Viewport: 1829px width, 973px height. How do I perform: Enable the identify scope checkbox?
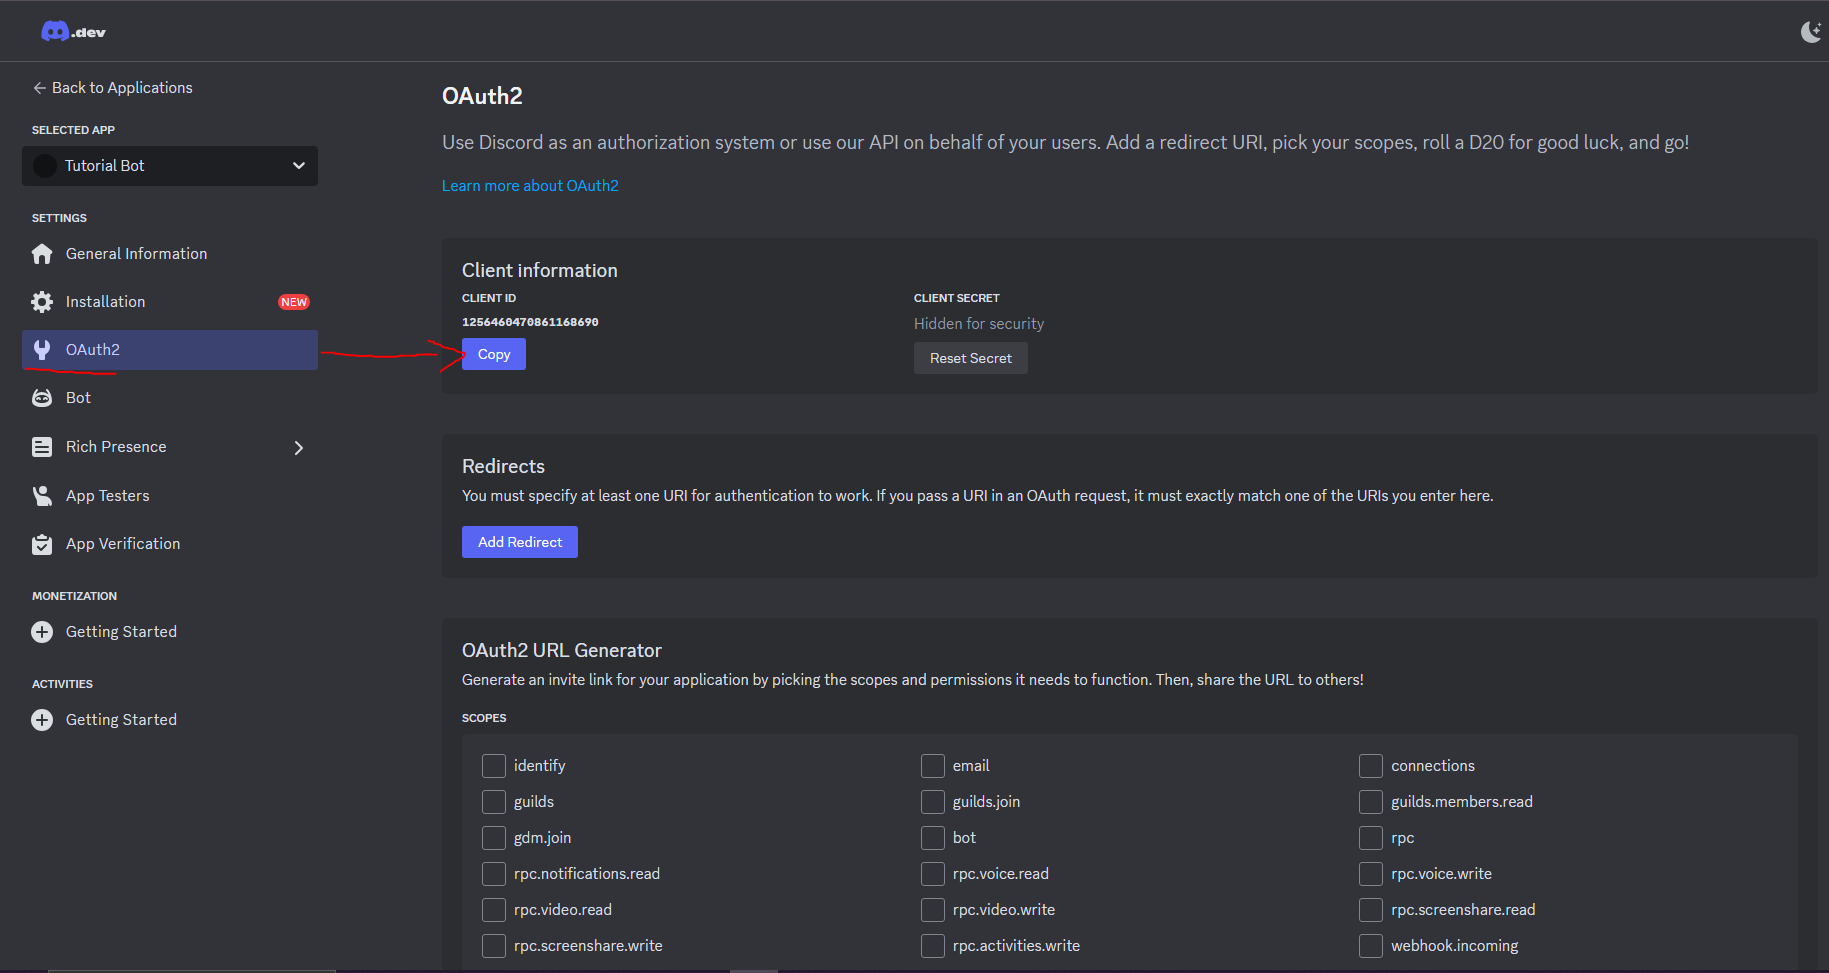pyautogui.click(x=494, y=766)
